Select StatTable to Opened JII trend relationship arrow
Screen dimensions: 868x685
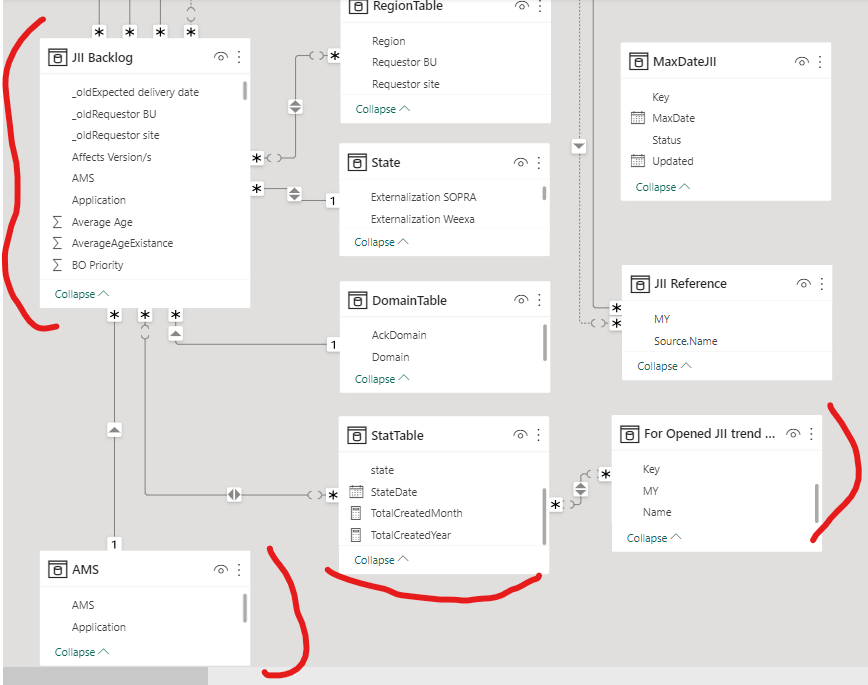point(580,489)
